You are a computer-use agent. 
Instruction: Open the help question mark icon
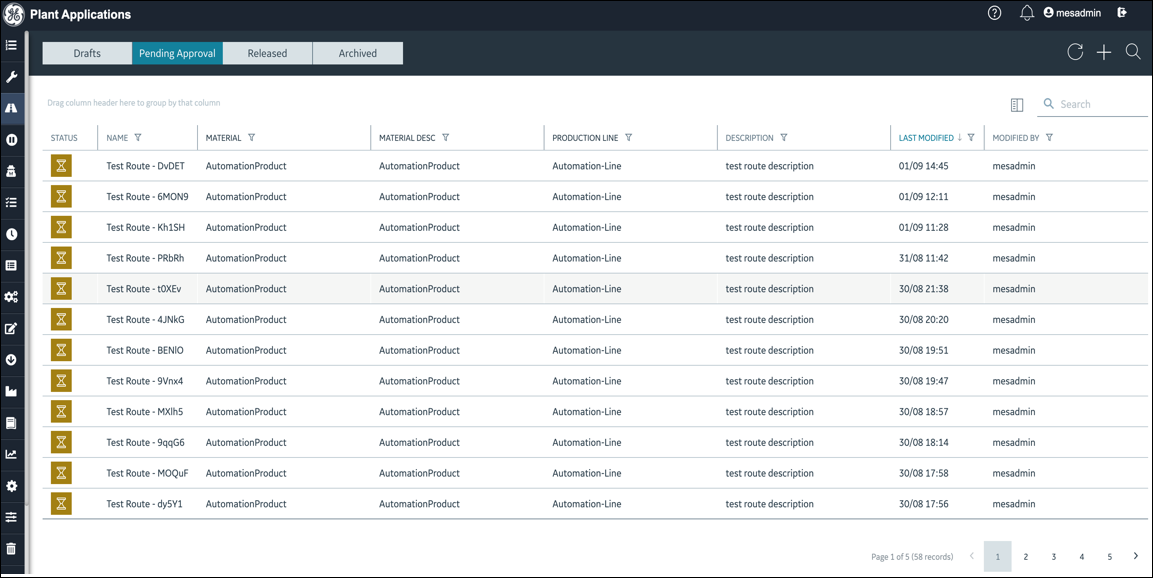coord(994,13)
